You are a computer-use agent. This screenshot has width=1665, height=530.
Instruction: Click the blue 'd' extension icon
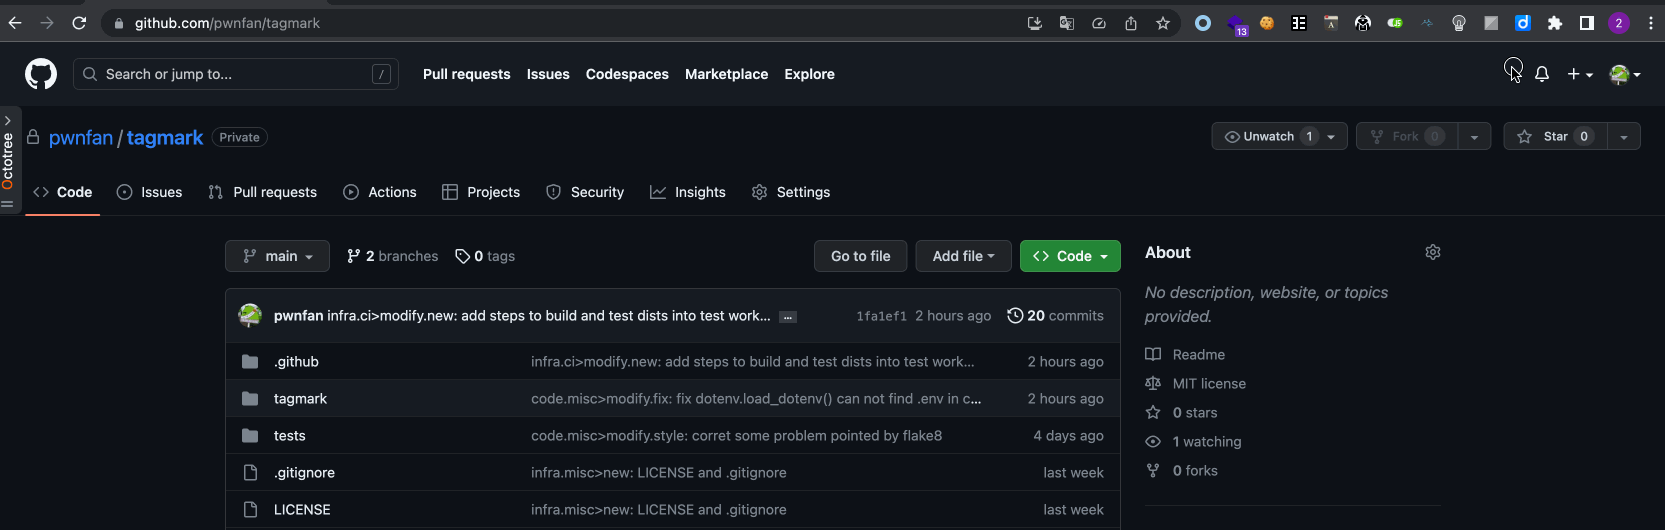[x=1523, y=23]
